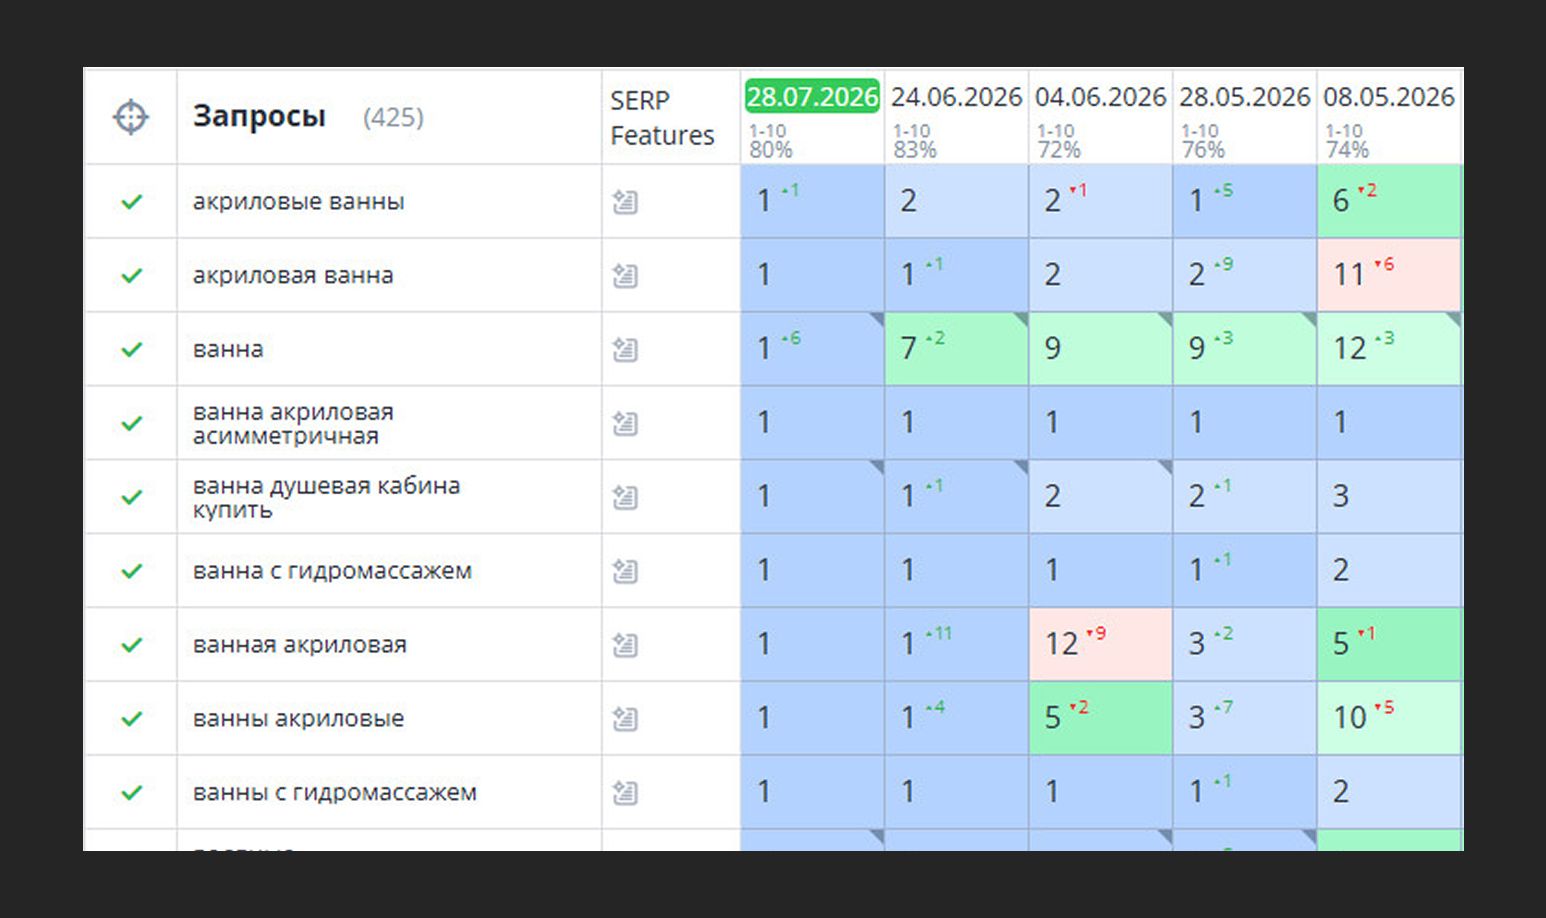Open SERP features icon for ванны с гидромассажем
Viewport: 1546px width, 918px height.
tap(625, 793)
